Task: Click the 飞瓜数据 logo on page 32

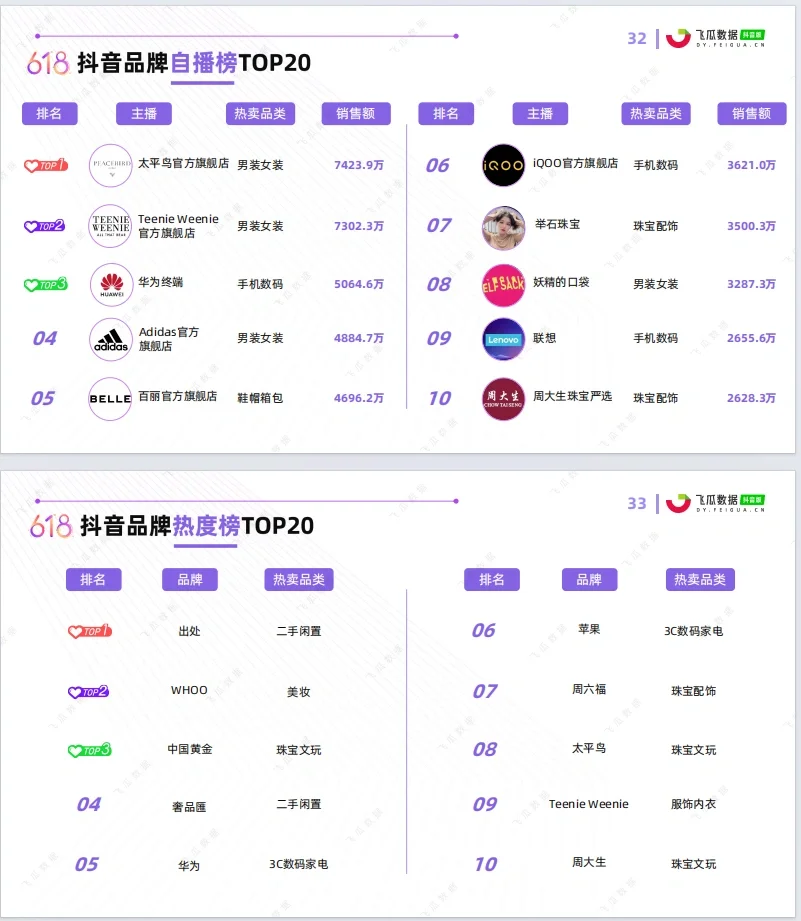Action: tap(715, 38)
